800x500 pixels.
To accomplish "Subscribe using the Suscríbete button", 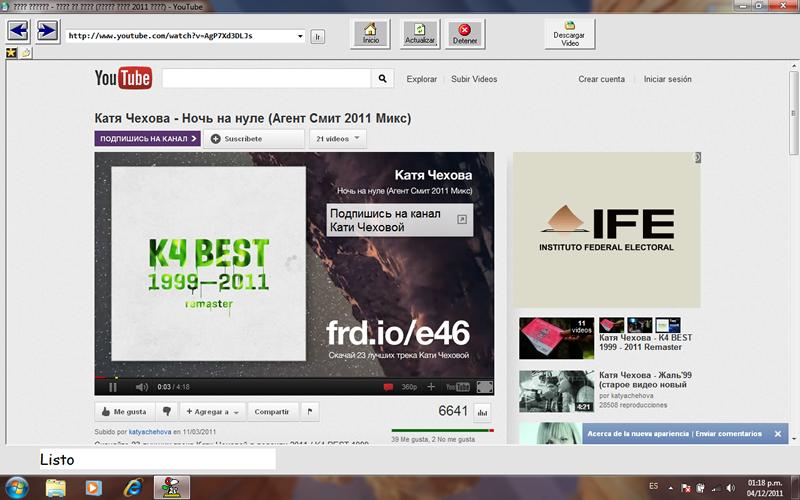I will [x=254, y=139].
